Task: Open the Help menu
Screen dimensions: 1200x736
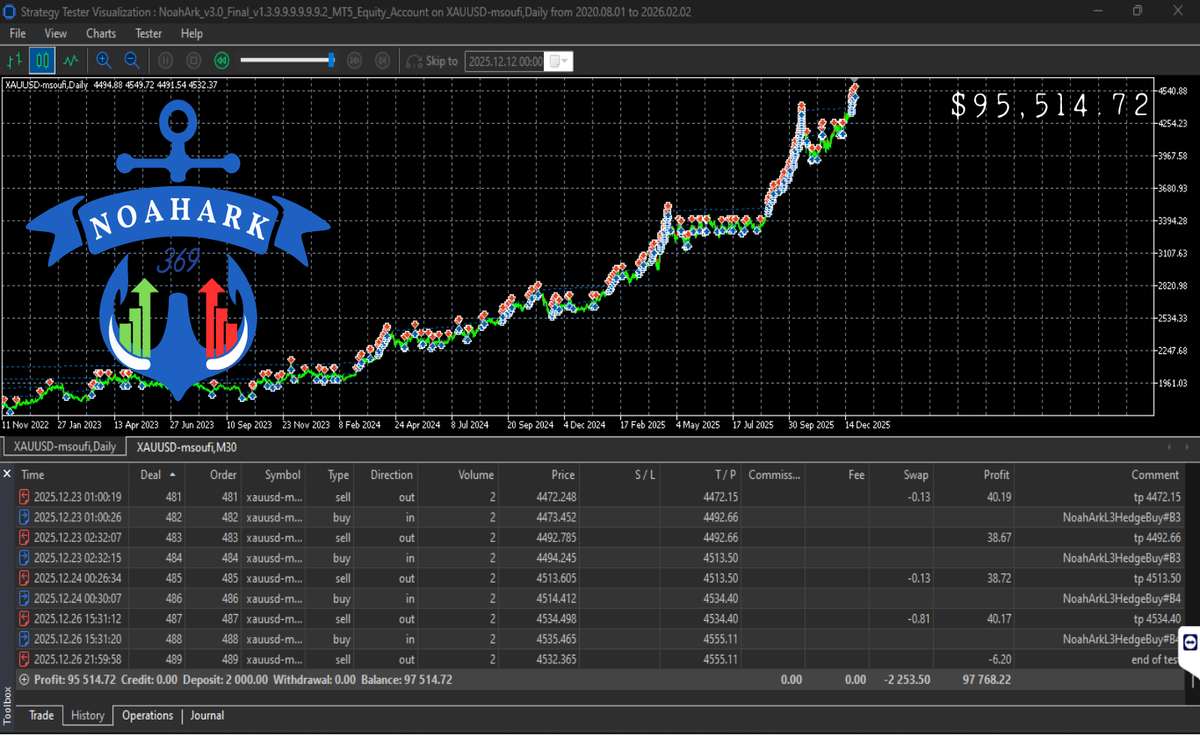Action: (x=192, y=33)
